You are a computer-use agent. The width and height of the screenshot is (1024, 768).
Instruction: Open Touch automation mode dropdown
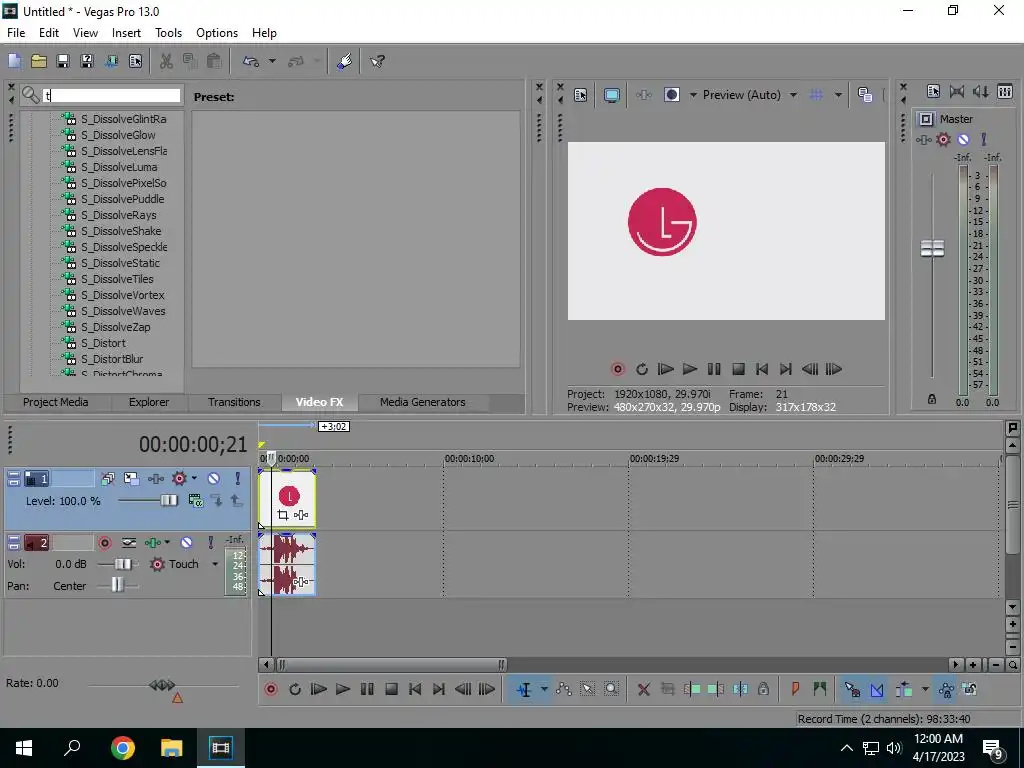tap(215, 564)
